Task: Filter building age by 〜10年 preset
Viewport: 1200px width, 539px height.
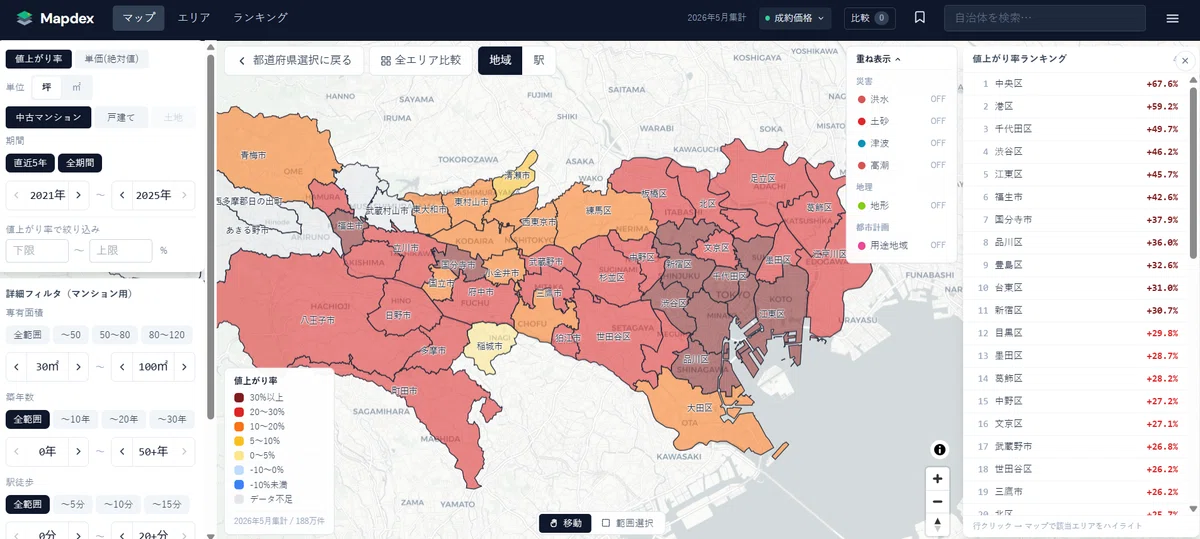Action: tap(75, 419)
